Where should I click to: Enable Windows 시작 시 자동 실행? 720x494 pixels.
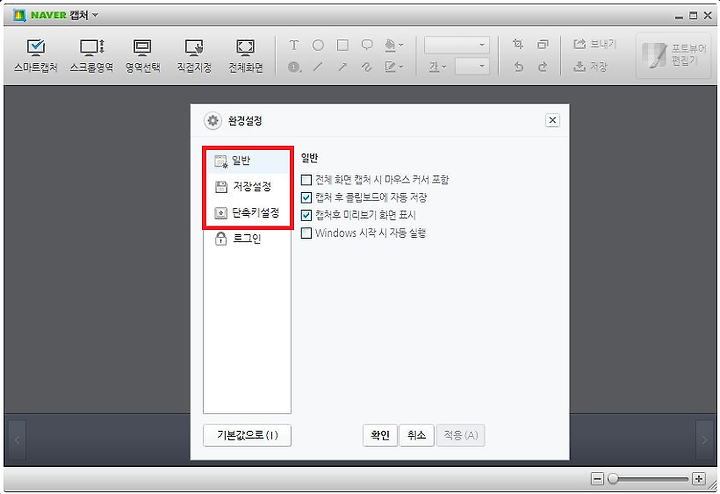point(306,233)
